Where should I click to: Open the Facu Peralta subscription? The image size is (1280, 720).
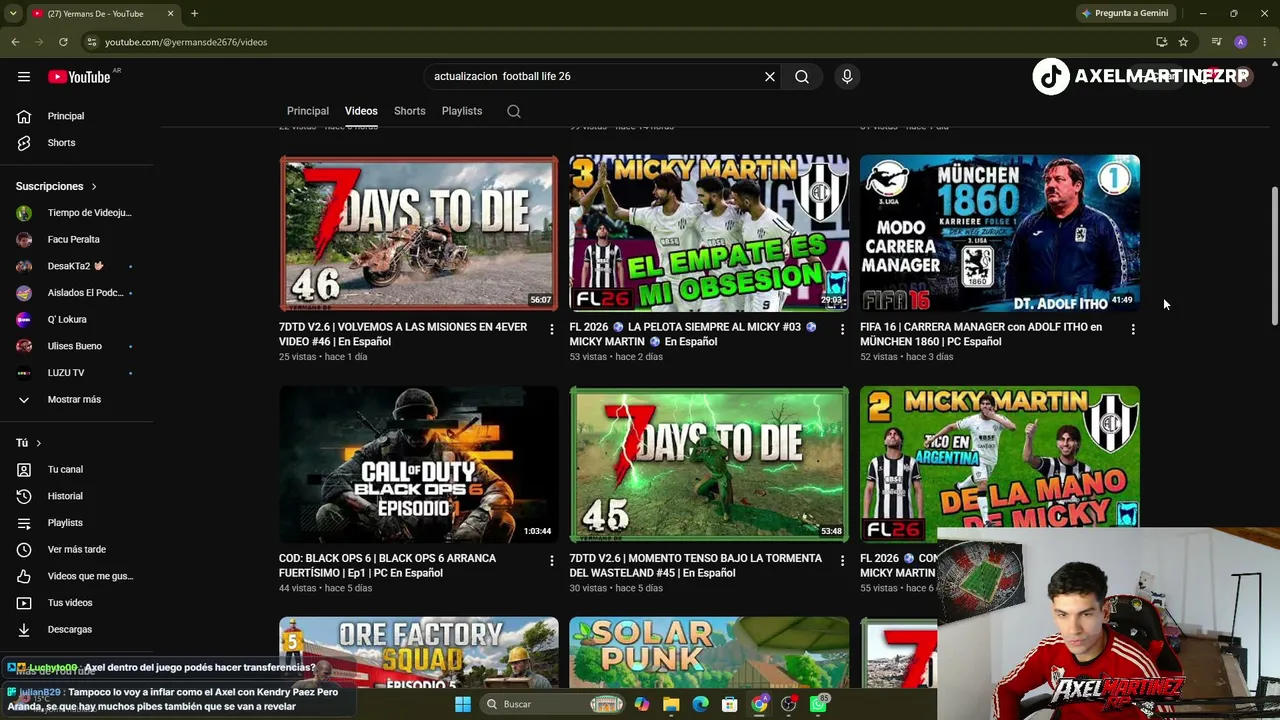tap(76, 240)
